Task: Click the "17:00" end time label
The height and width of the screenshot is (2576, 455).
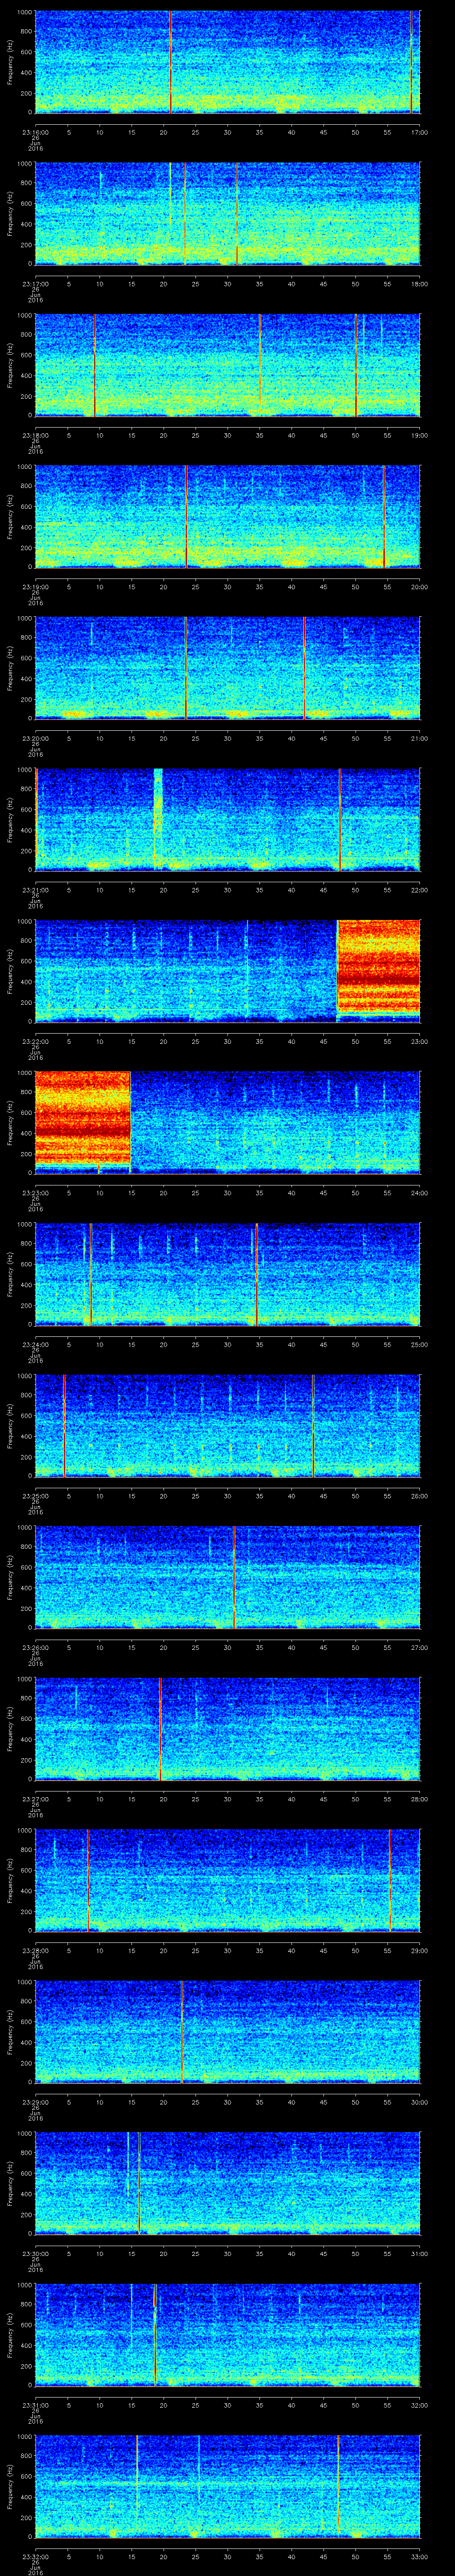Action: click(419, 132)
